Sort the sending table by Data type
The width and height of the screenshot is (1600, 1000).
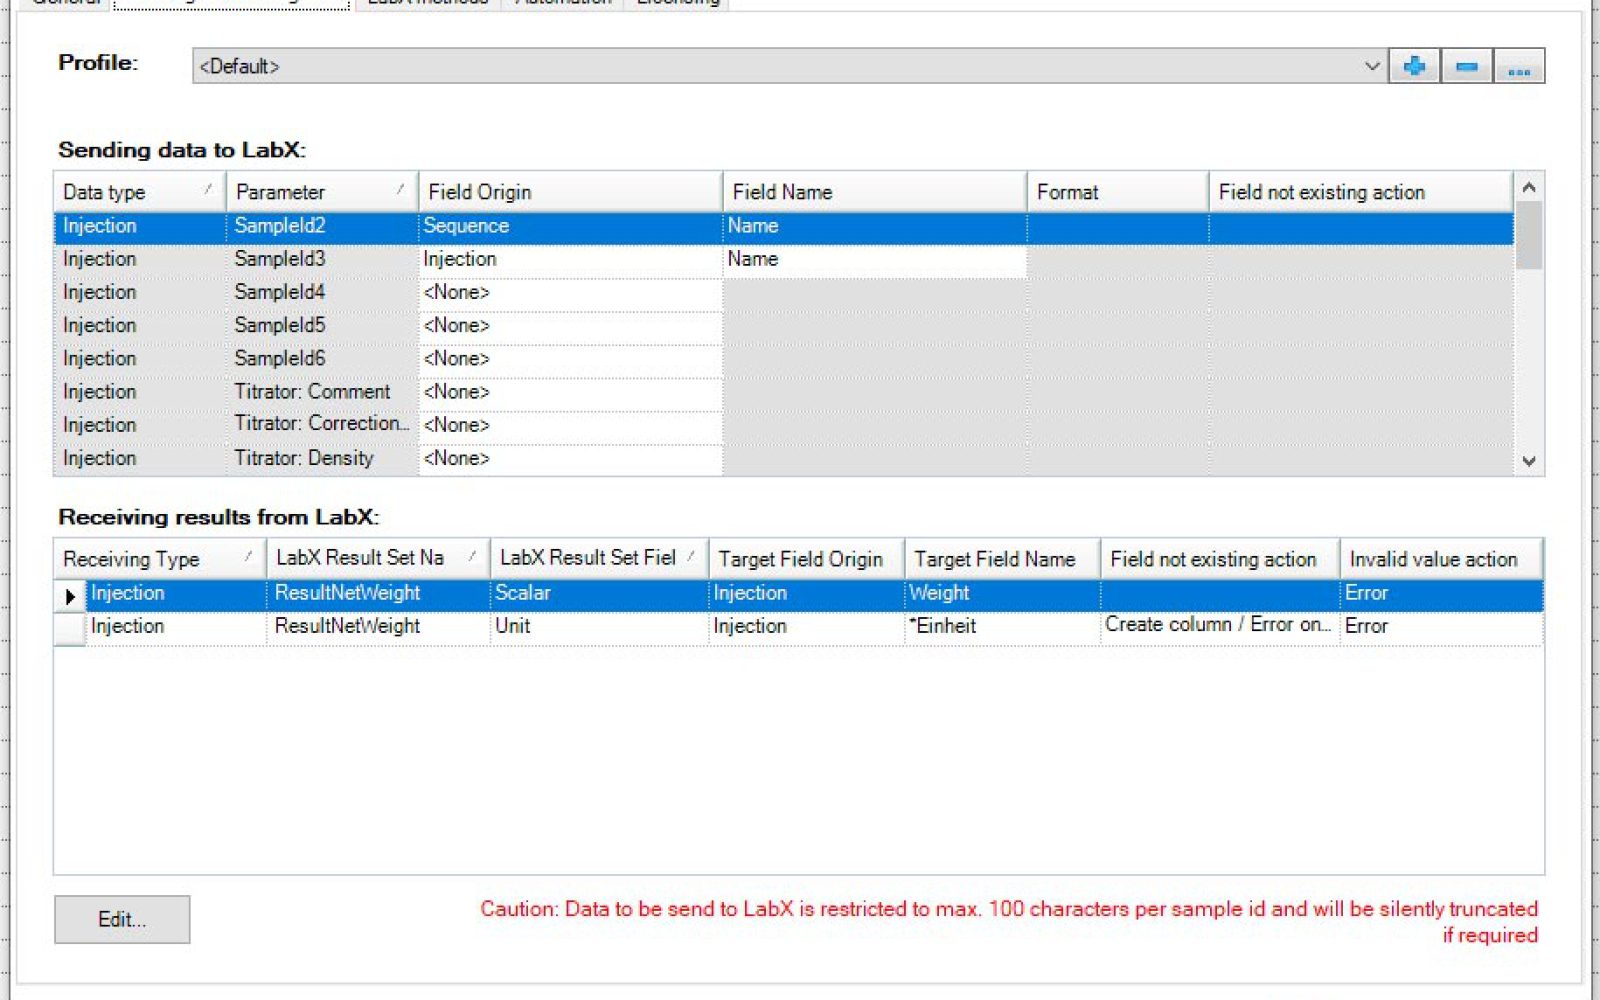(x=140, y=192)
